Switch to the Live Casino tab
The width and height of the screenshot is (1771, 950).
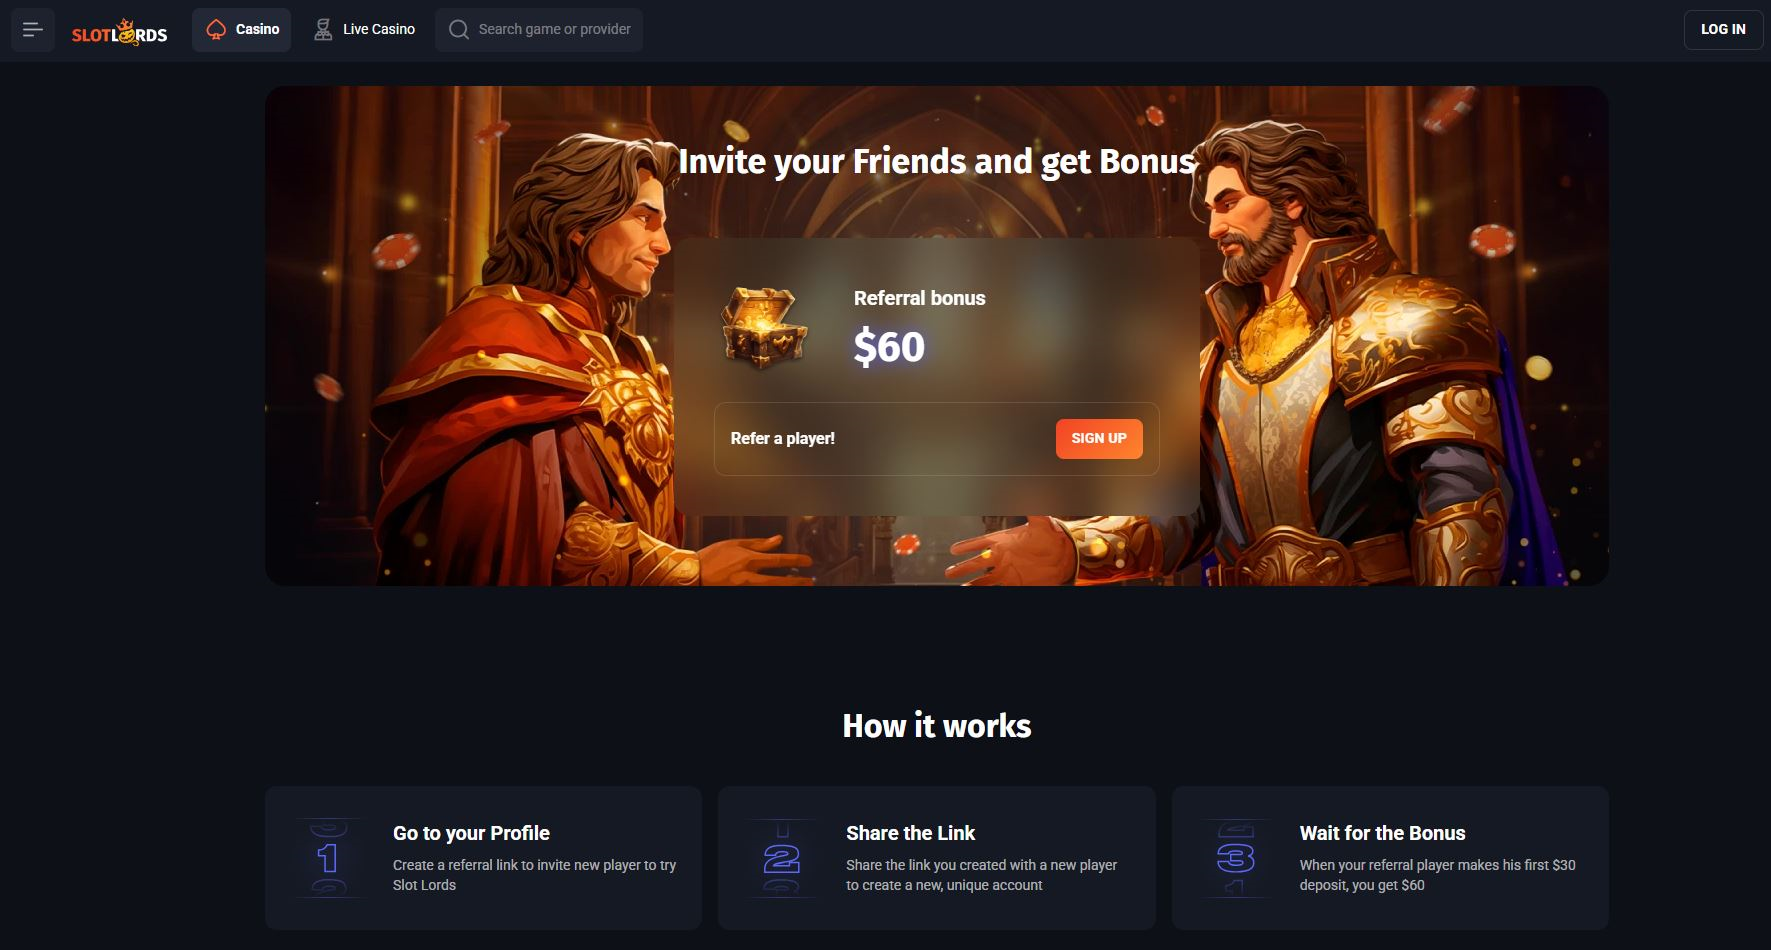[x=365, y=30]
